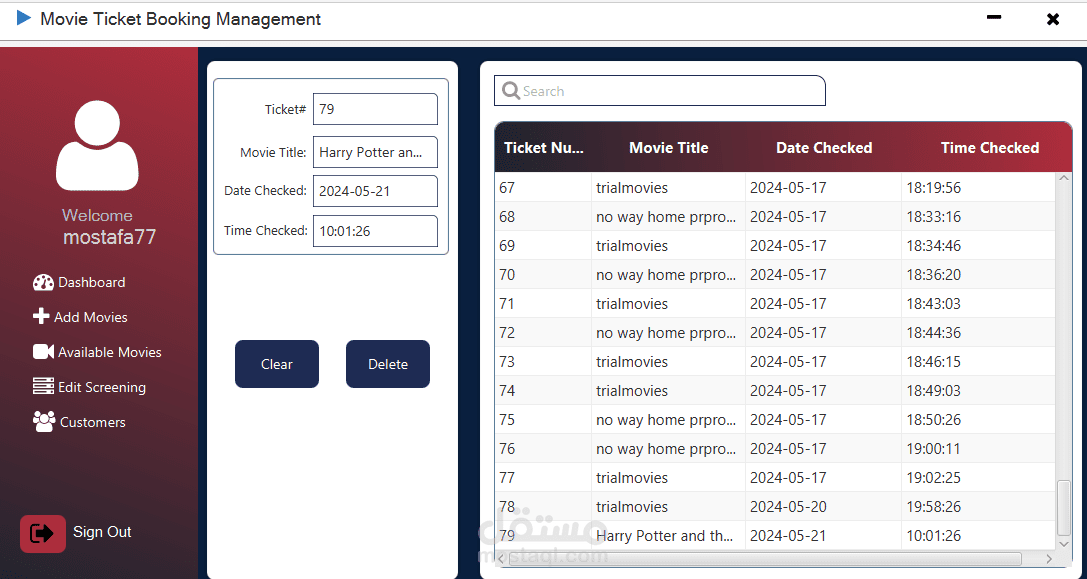Image resolution: width=1087 pixels, height=579 pixels.
Task: Click the search magnifier icon
Action: [x=511, y=91]
